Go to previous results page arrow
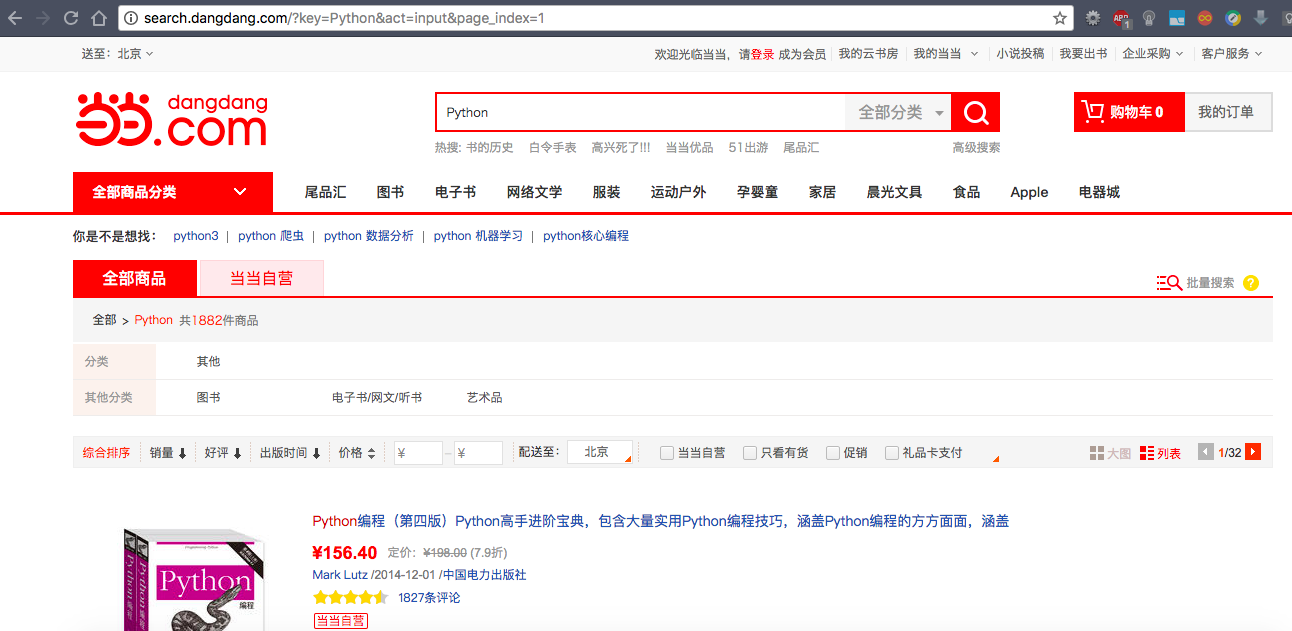 [x=1206, y=452]
